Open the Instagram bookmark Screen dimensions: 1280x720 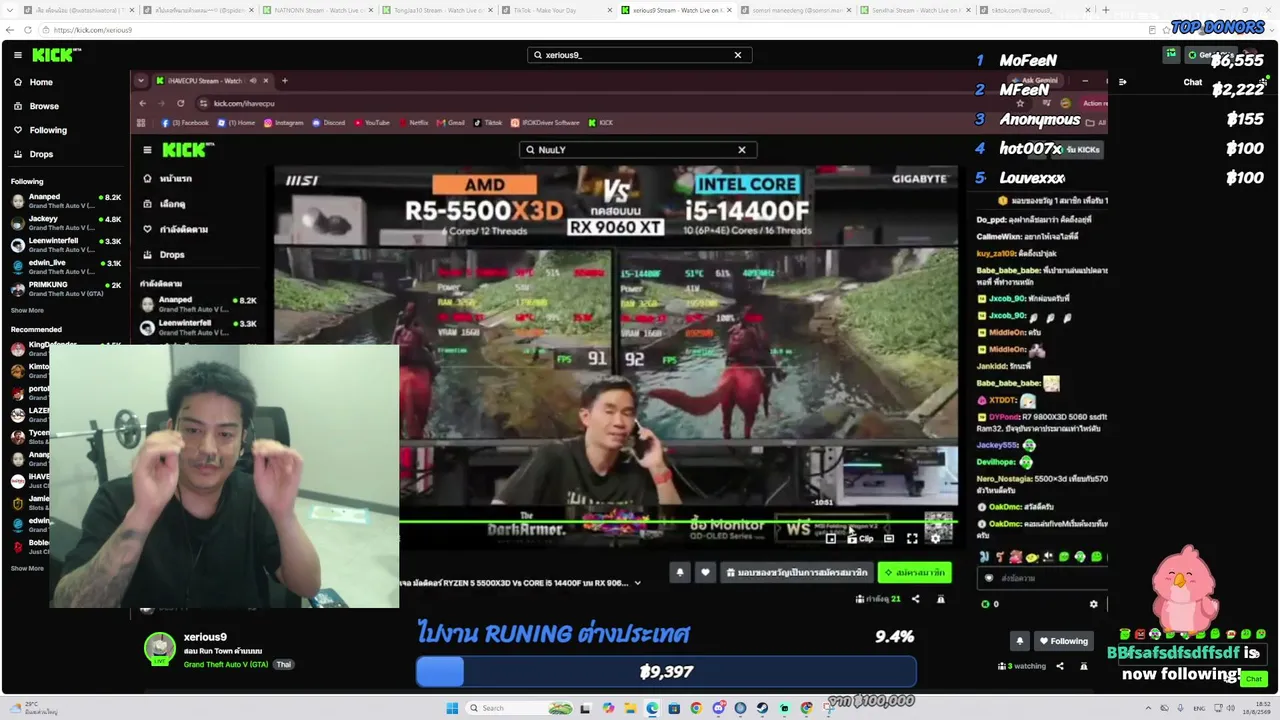pyautogui.click(x=283, y=123)
